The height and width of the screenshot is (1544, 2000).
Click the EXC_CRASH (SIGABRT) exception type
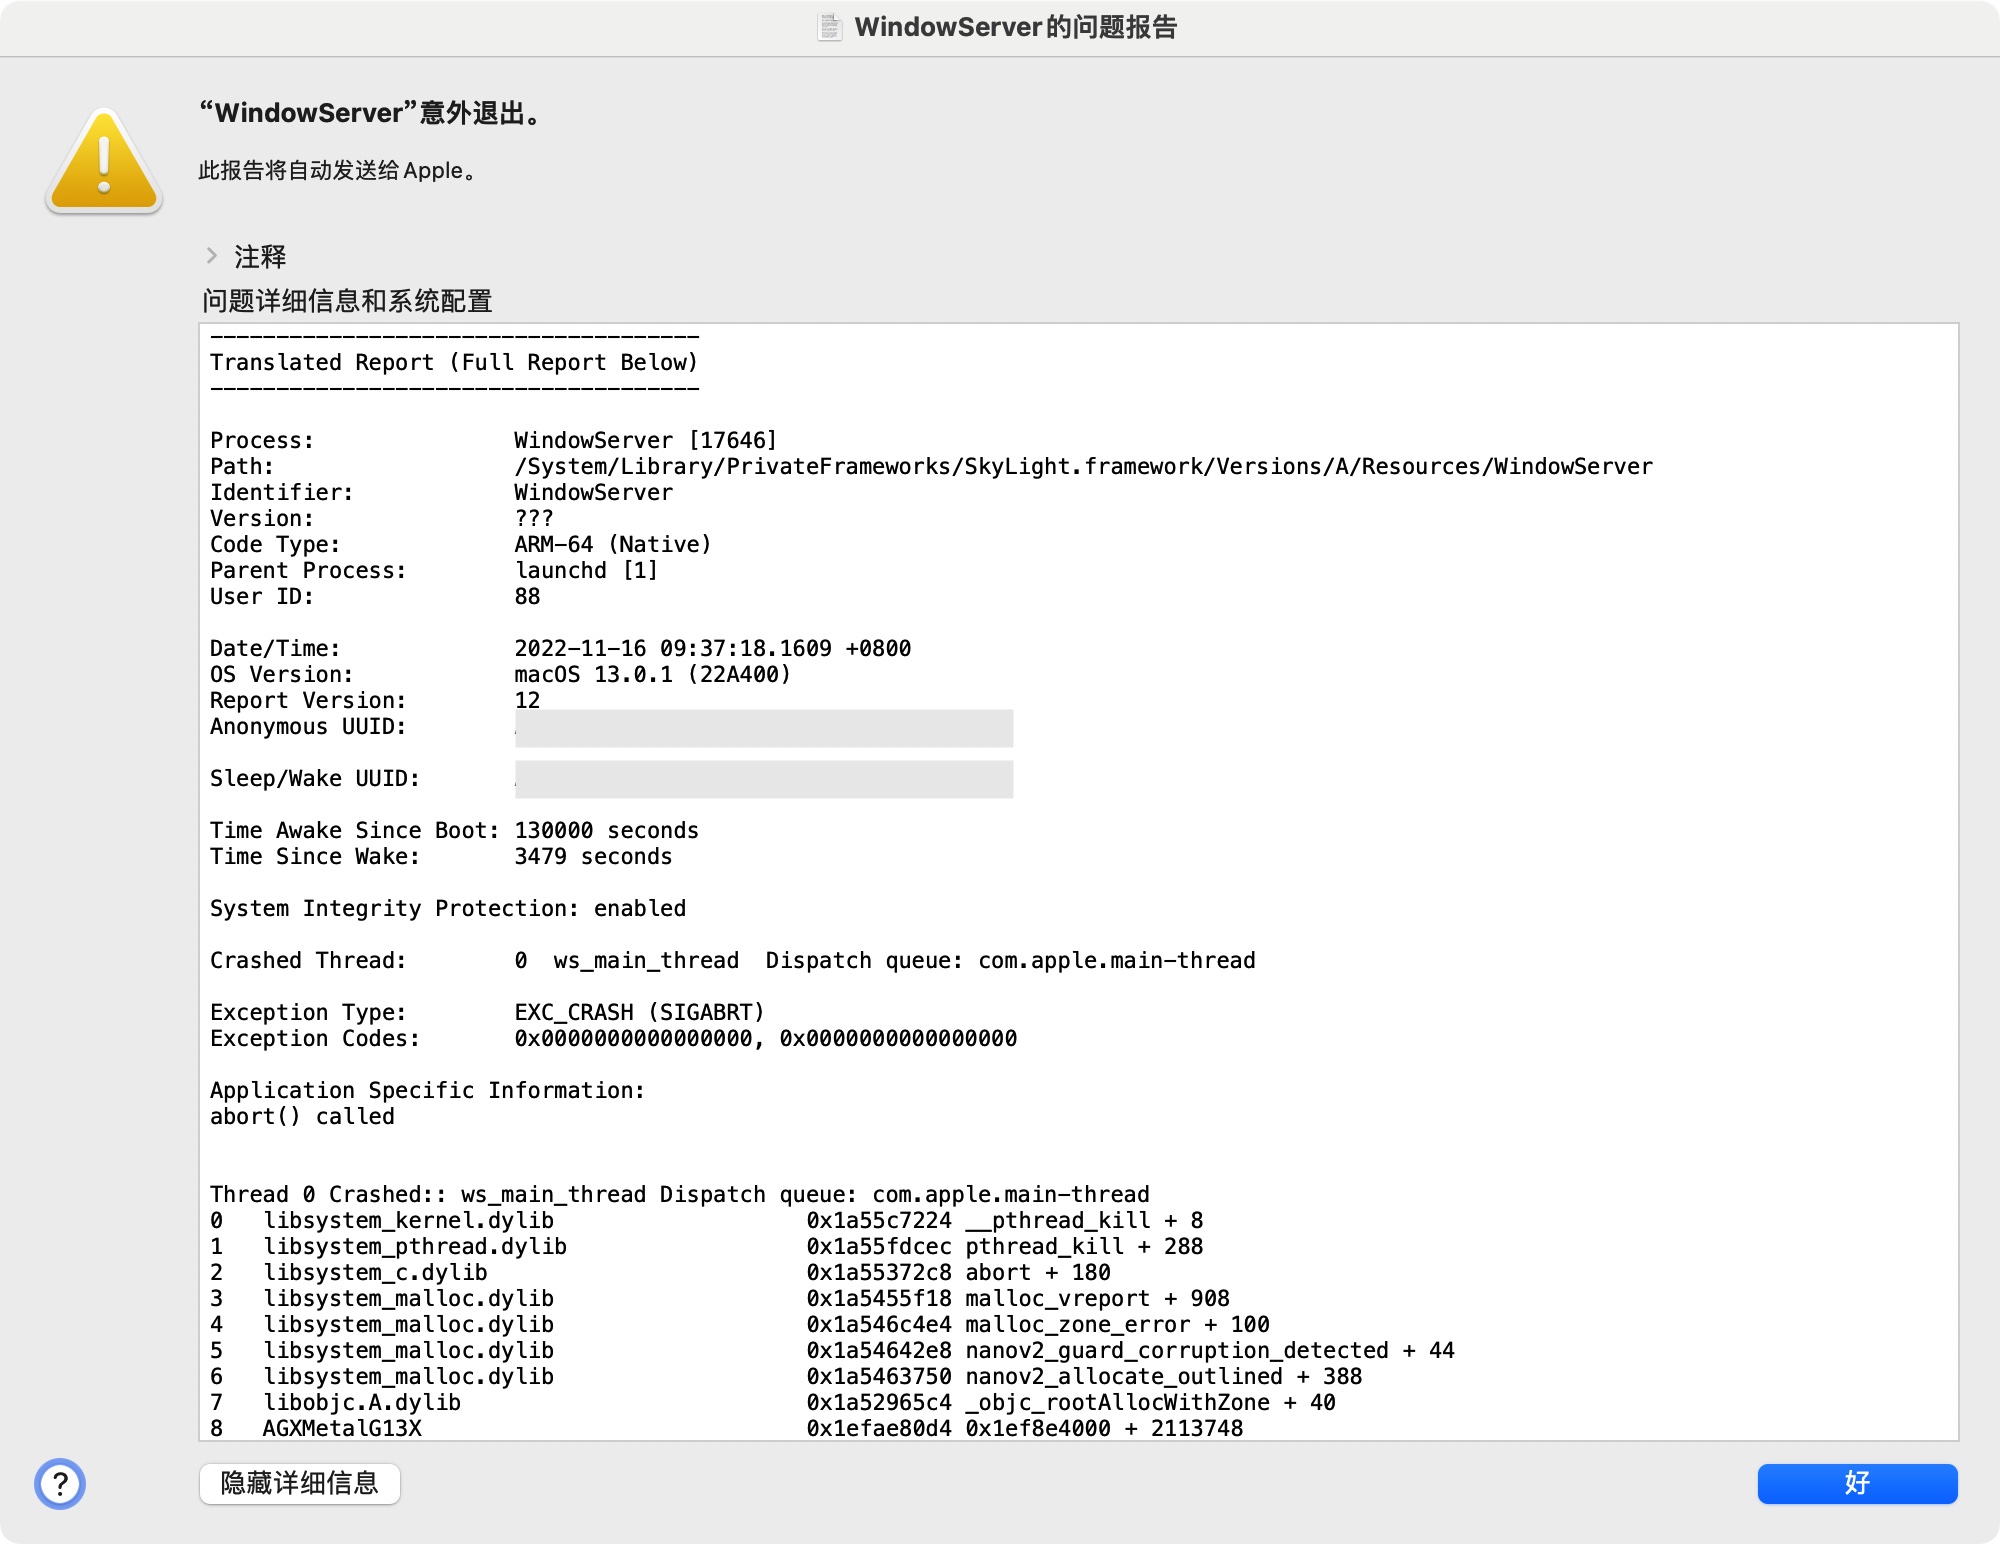(x=639, y=1012)
